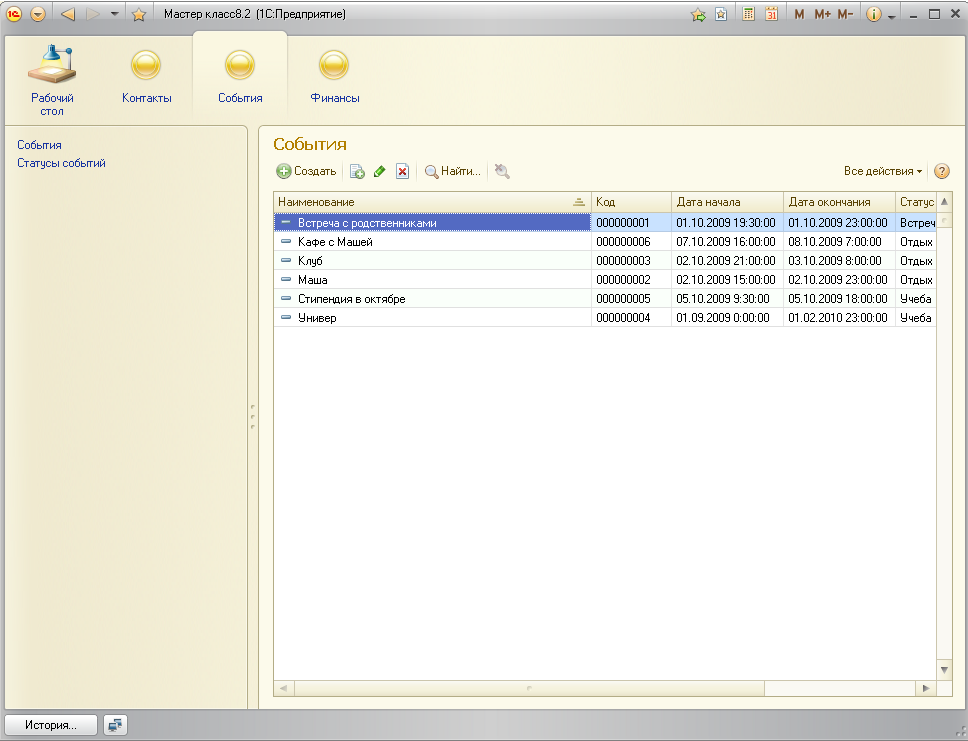Screen dimensions: 968x741
Task: Click the Создать button
Action: click(307, 172)
